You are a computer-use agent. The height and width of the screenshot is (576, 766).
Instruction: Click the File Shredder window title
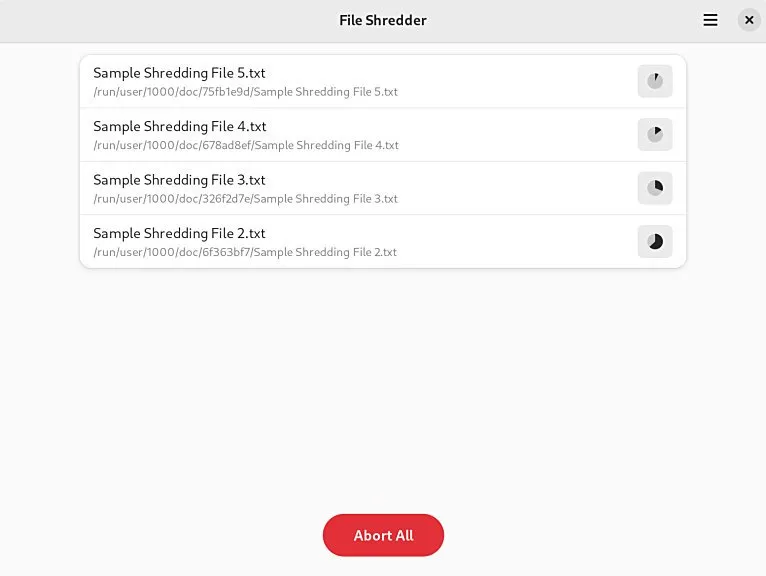click(383, 20)
